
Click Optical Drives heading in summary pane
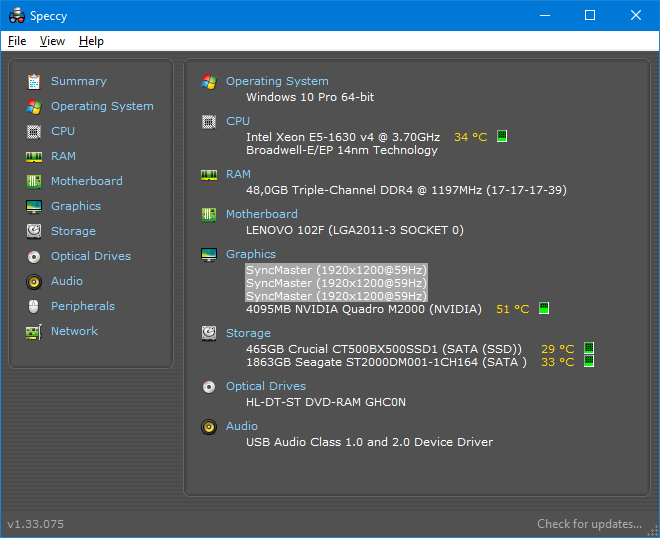tap(266, 386)
